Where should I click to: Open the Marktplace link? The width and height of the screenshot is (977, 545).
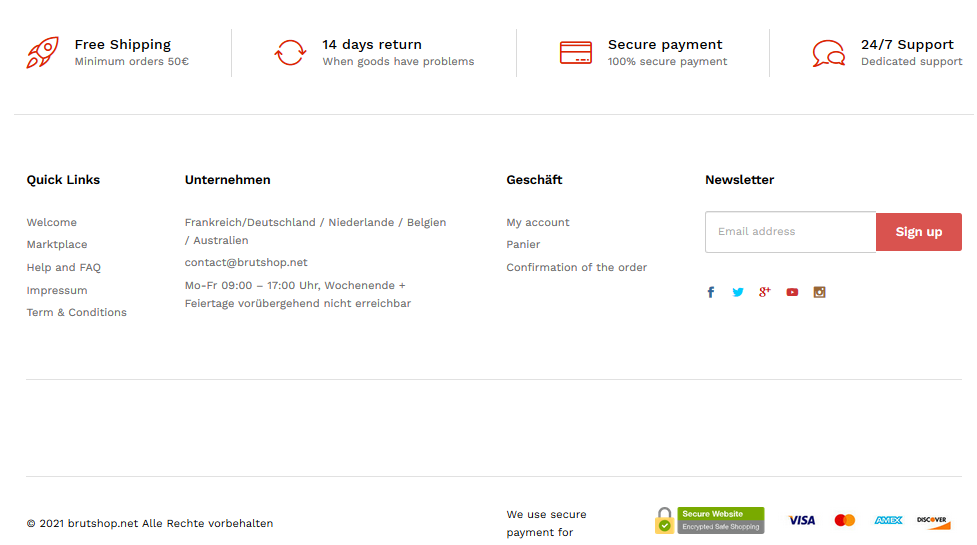coord(57,245)
